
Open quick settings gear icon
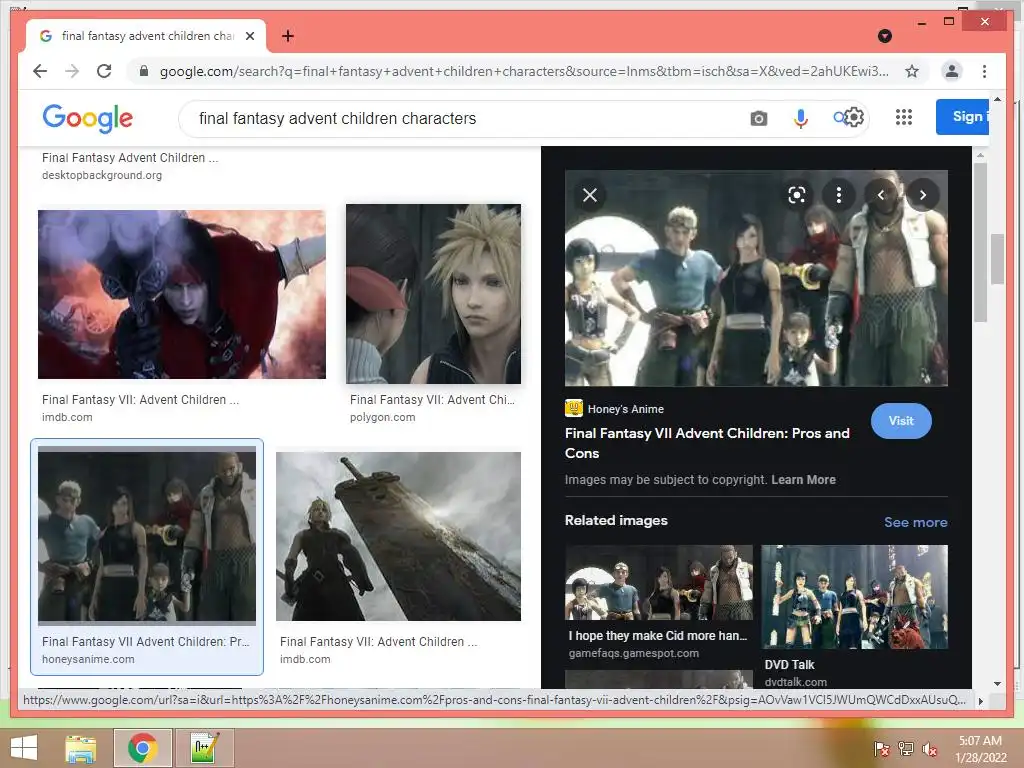tap(854, 118)
